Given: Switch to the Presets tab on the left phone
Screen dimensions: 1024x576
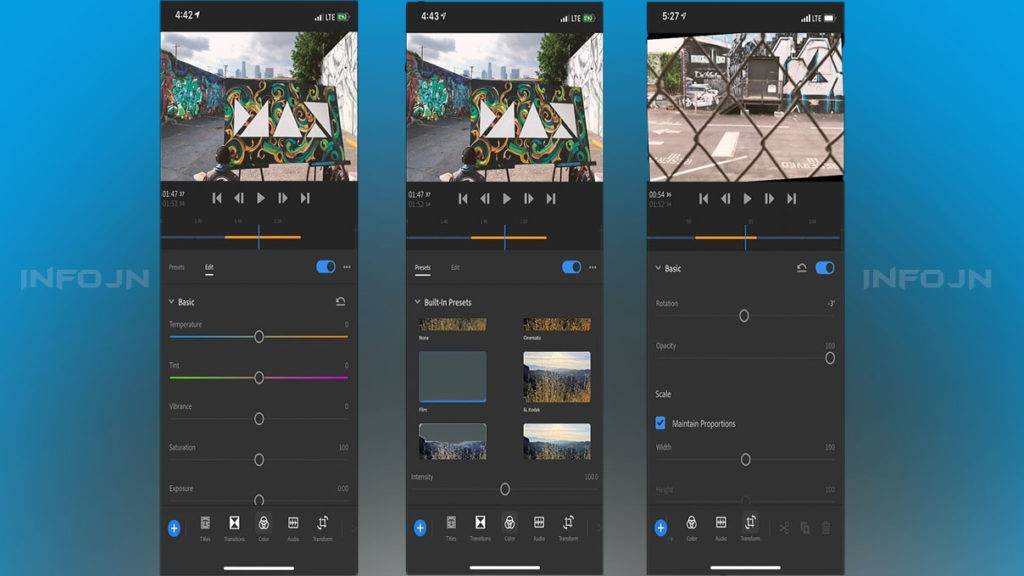Looking at the screenshot, I should [176, 268].
